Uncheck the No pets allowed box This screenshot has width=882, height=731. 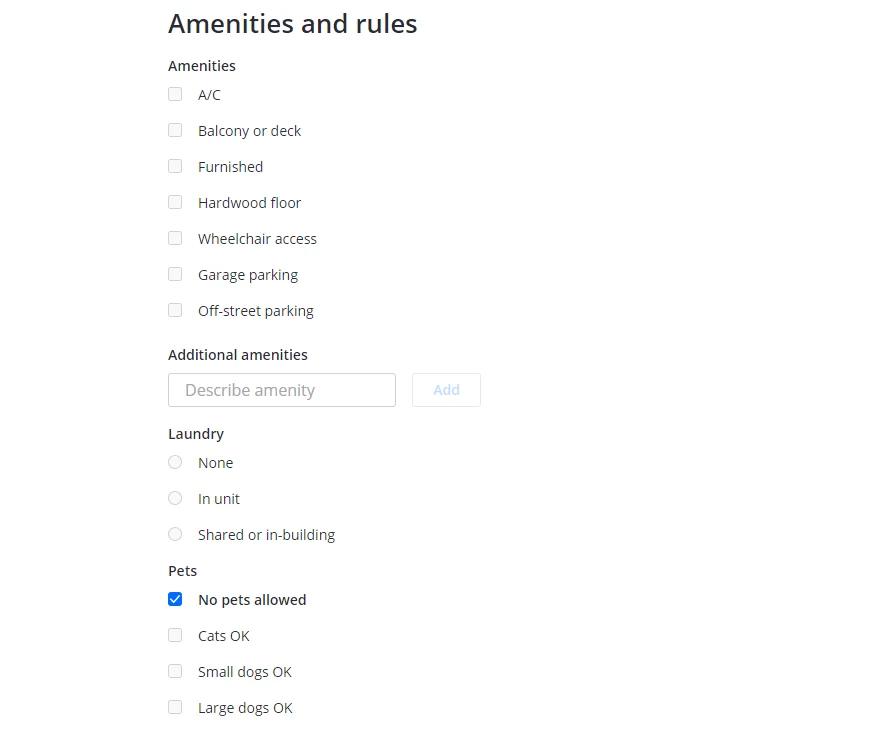click(x=175, y=599)
